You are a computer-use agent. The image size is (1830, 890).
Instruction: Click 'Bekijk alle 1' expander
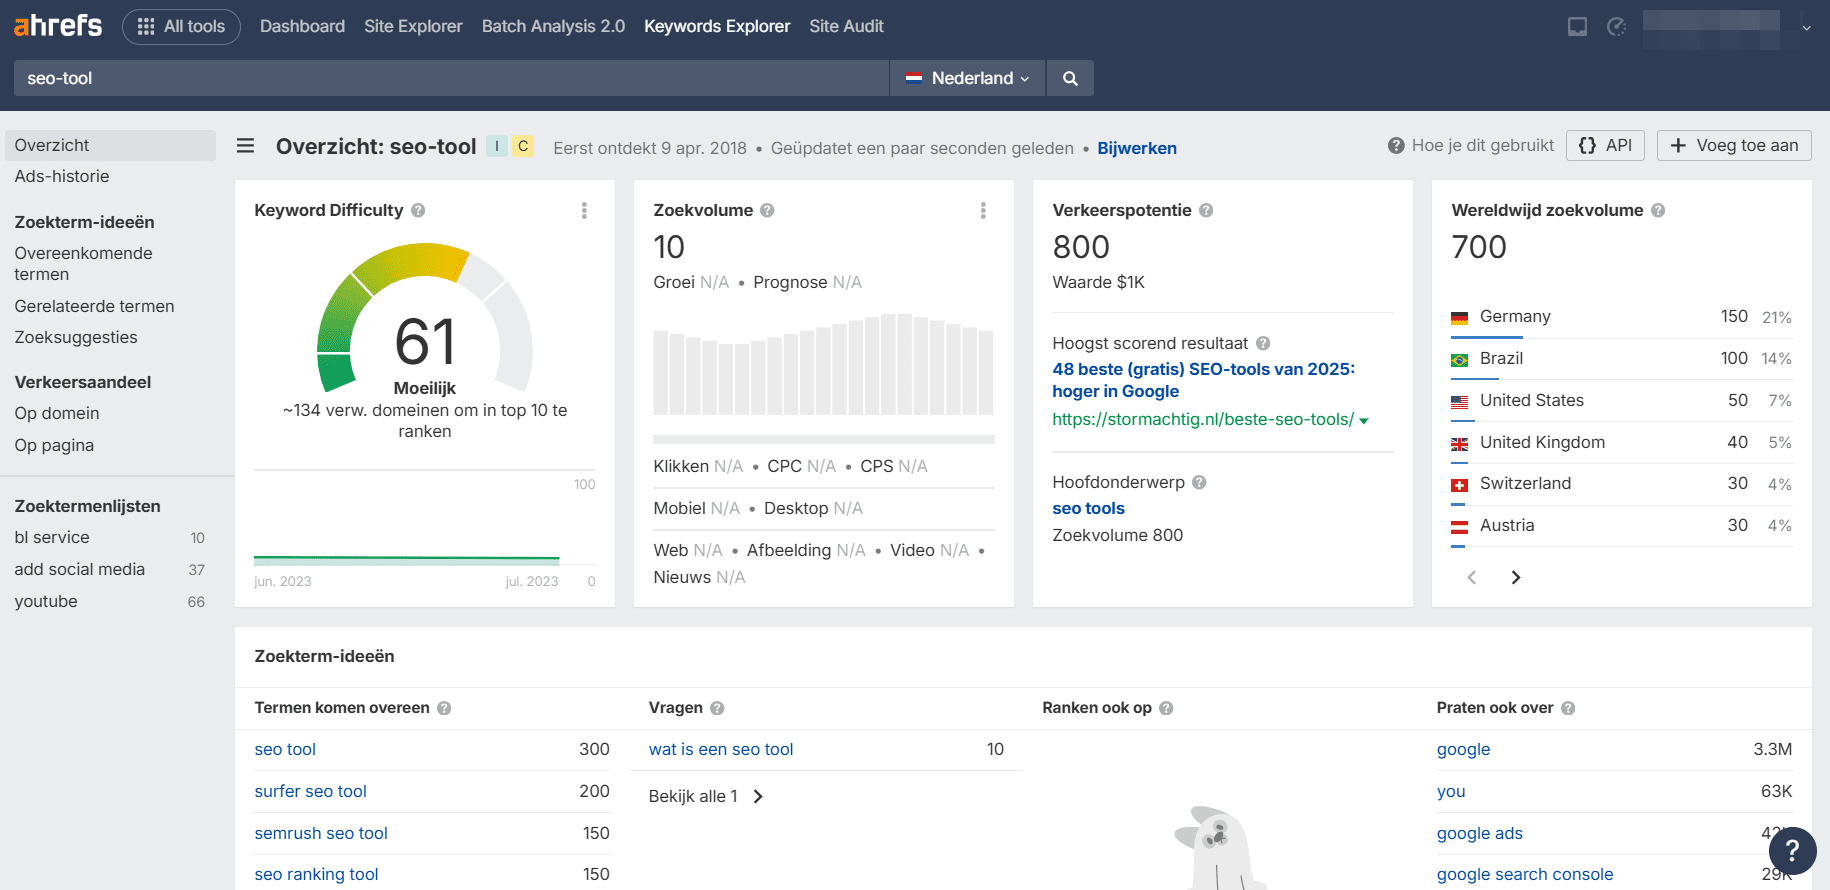[x=706, y=796]
